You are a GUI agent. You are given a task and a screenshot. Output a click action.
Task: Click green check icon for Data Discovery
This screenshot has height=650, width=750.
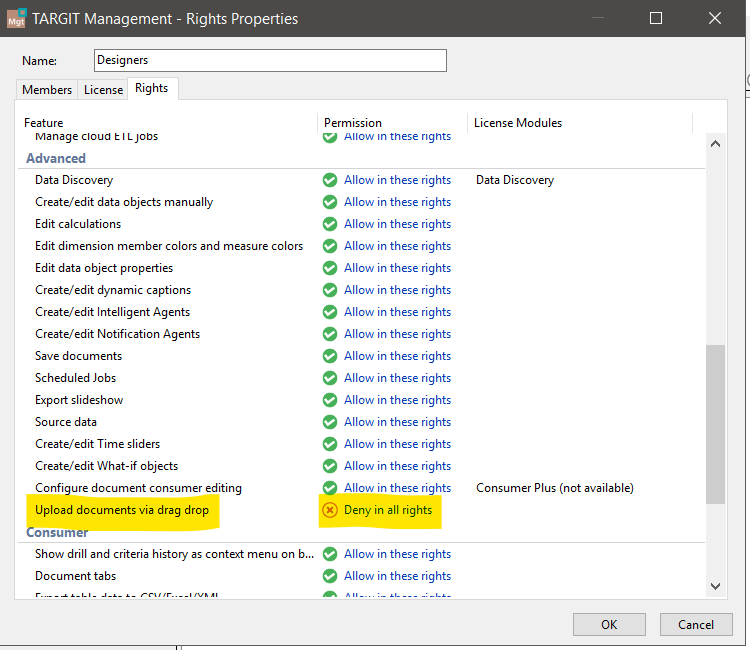[x=330, y=180]
